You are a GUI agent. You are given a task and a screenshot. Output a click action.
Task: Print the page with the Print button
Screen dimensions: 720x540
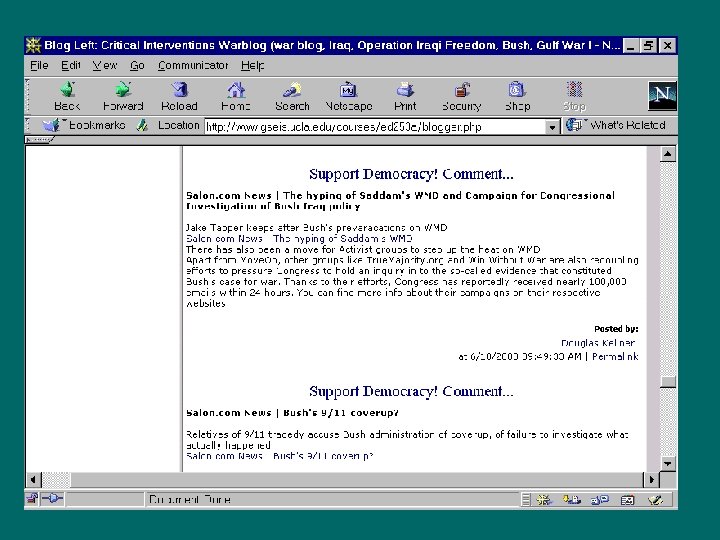tap(405, 96)
